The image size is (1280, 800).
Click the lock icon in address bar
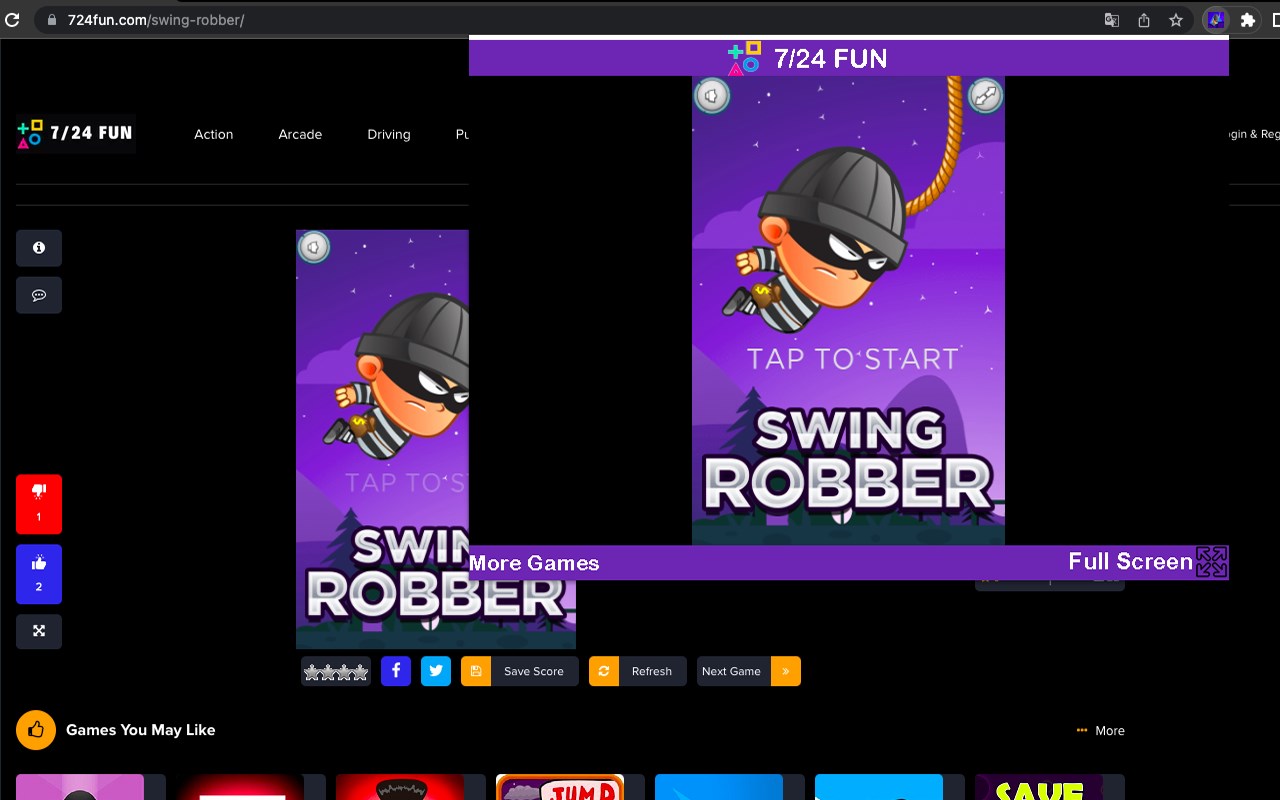tap(52, 20)
